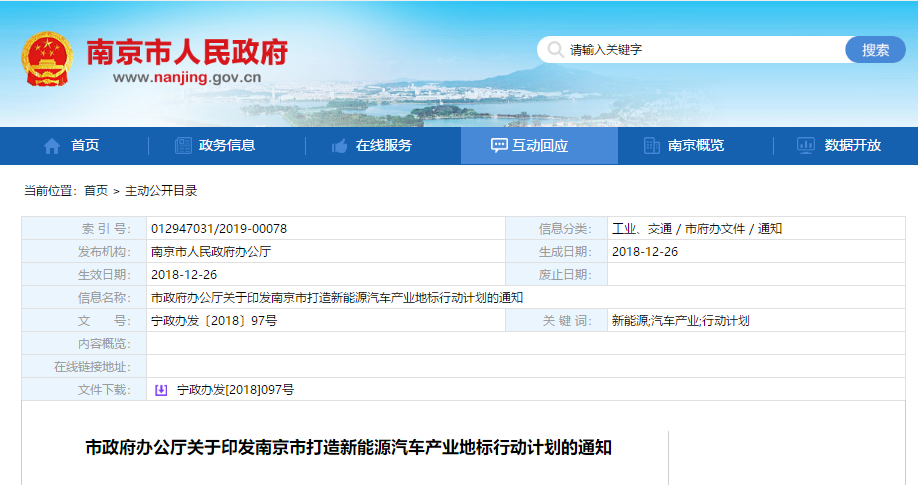Download the 宁政办发[2018]097号 file
Screen dimensions: 918x485
pos(235,390)
